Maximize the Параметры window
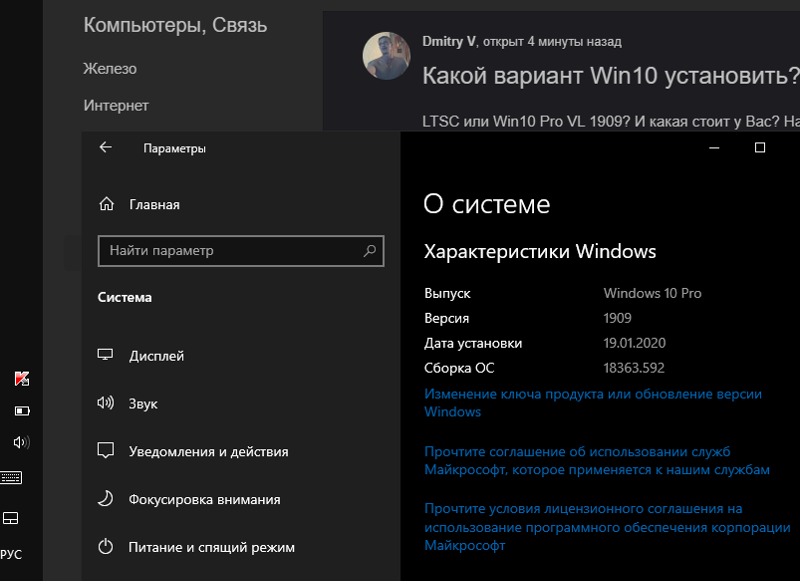Image resolution: width=800 pixels, height=581 pixels. point(760,147)
